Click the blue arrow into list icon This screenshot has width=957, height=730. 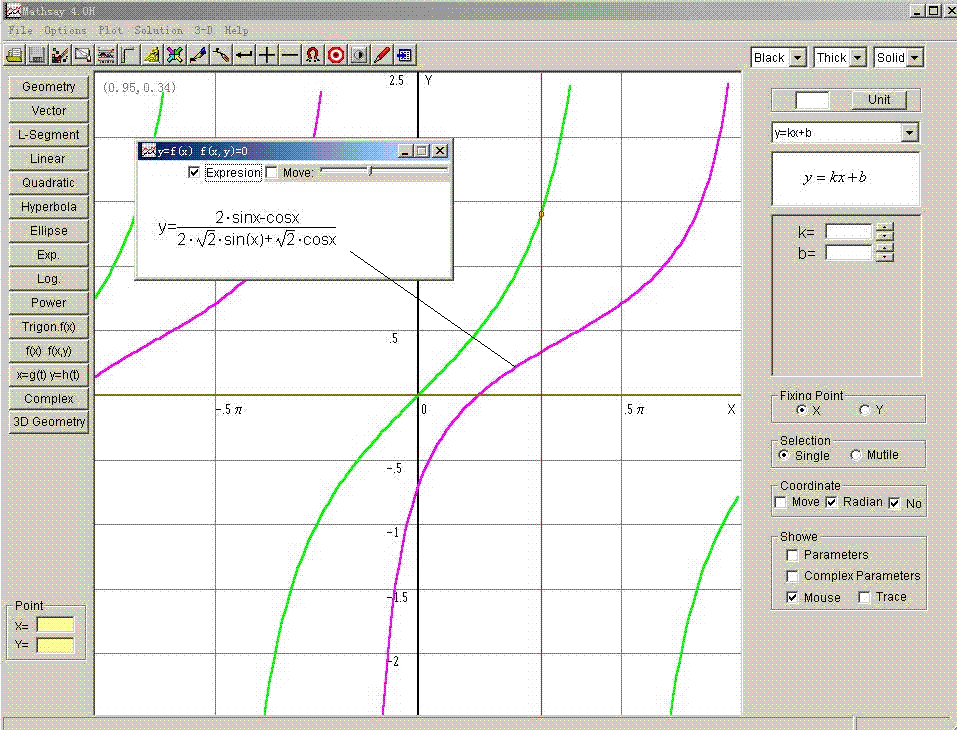click(404, 56)
